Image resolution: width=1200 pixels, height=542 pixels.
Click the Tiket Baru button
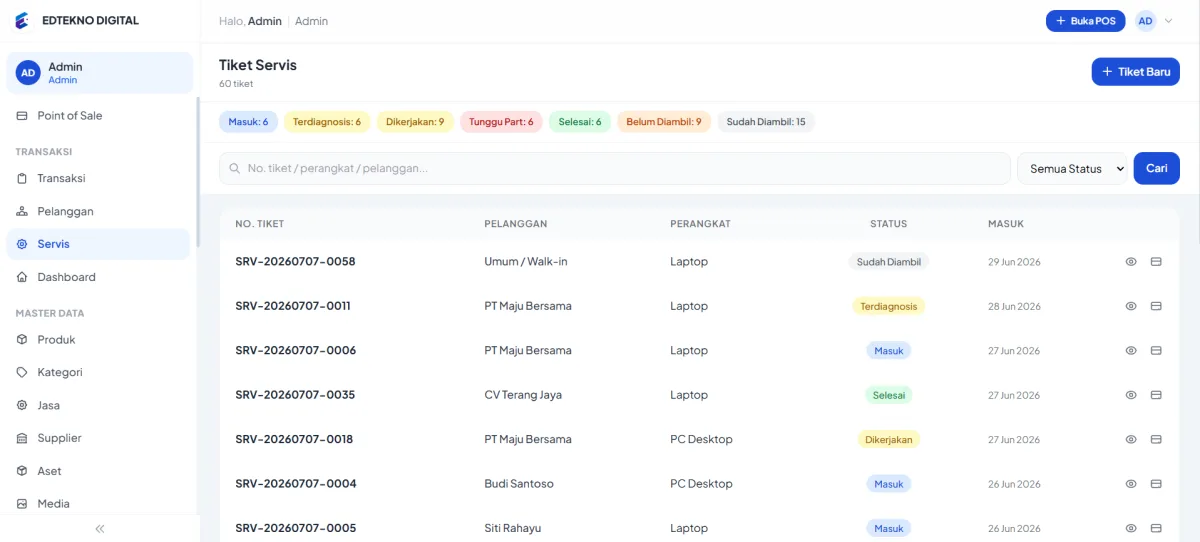point(1135,72)
